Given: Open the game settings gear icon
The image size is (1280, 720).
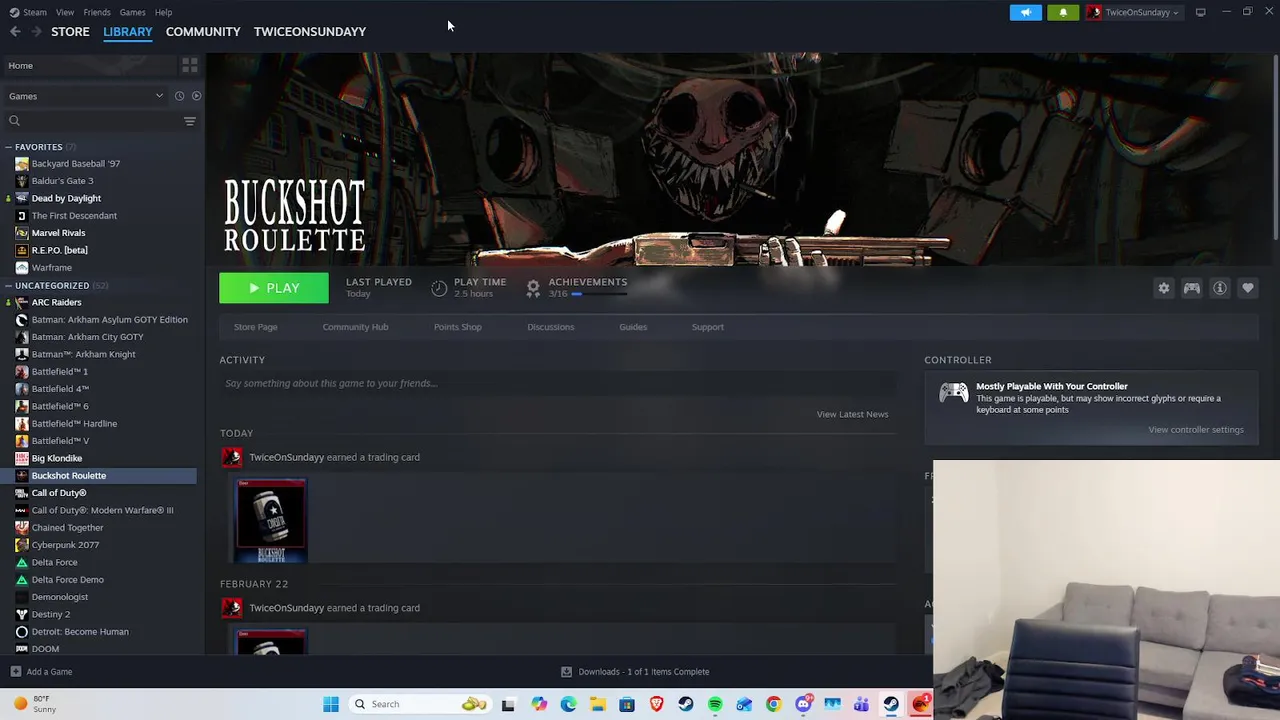Looking at the screenshot, I should pos(1164,288).
